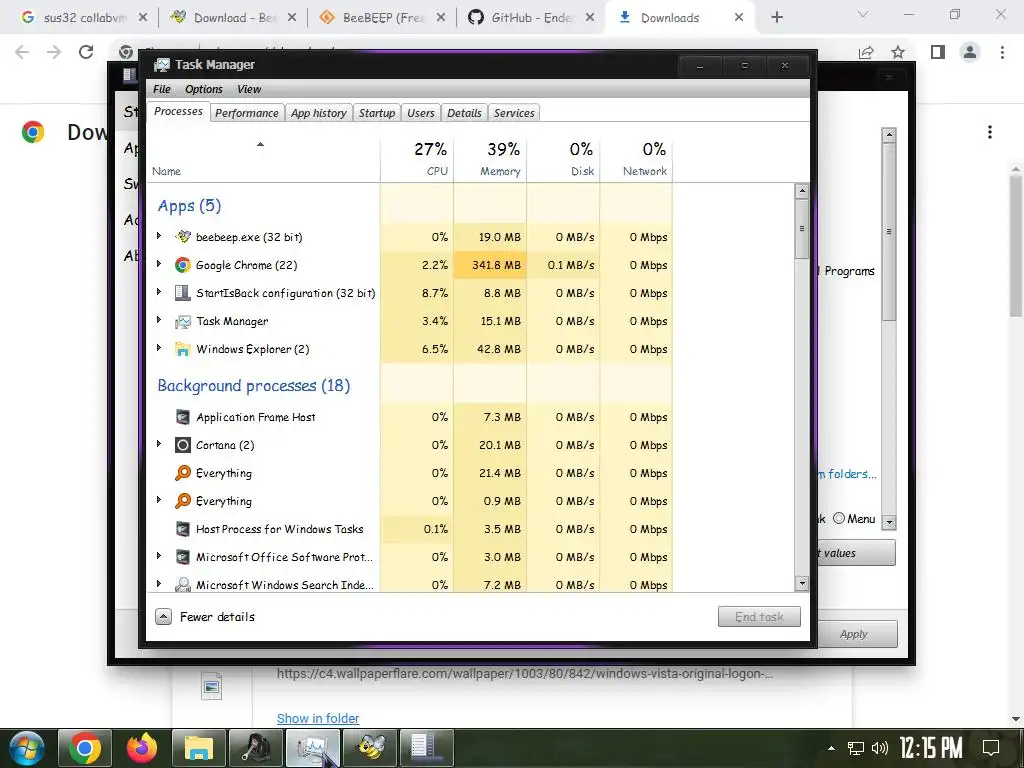Bookmark this page with the star icon

pyautogui.click(x=898, y=52)
